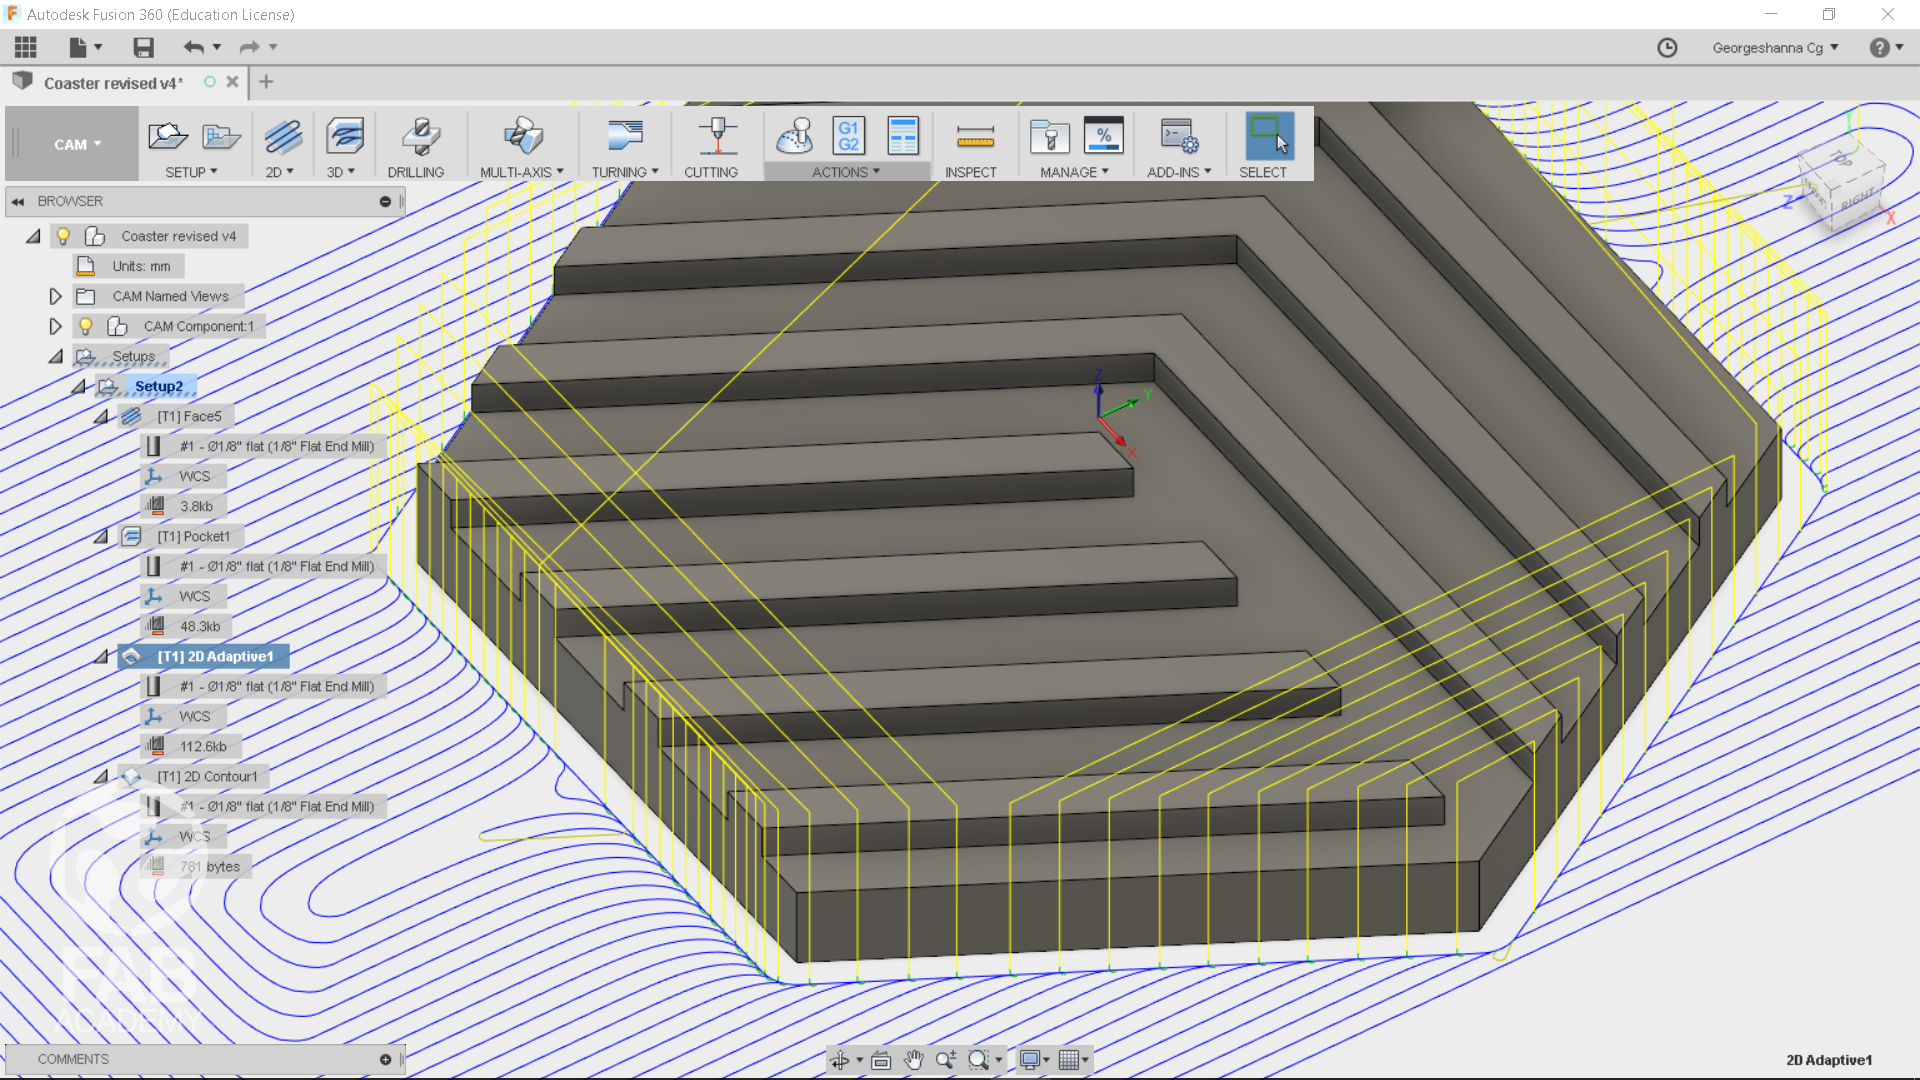Undo the last action
The image size is (1920, 1080).
click(x=193, y=47)
